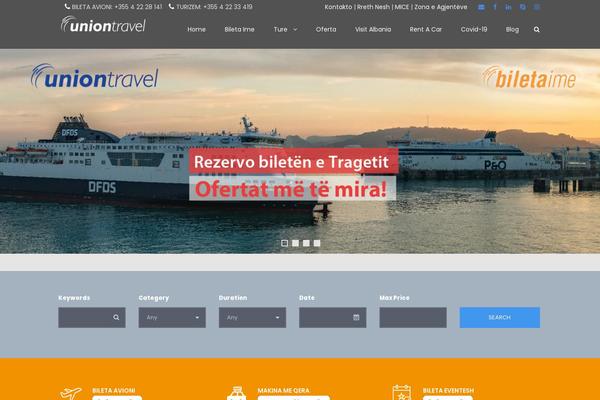Click the blue SEARCH button
The width and height of the screenshot is (600, 400).
pos(500,317)
